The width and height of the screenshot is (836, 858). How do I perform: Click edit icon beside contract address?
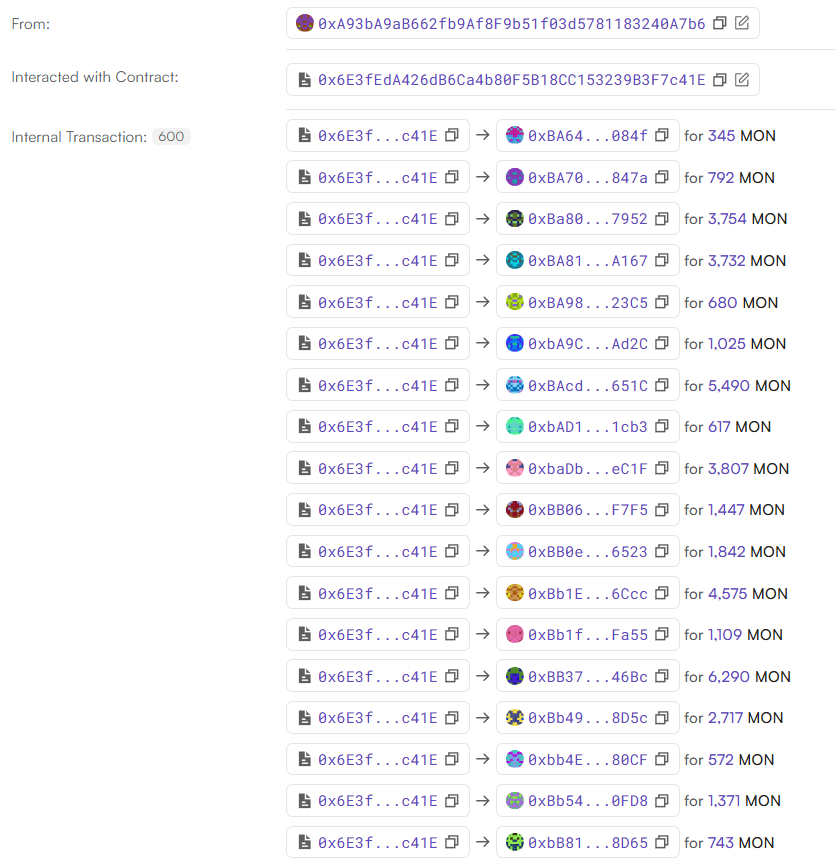[742, 80]
